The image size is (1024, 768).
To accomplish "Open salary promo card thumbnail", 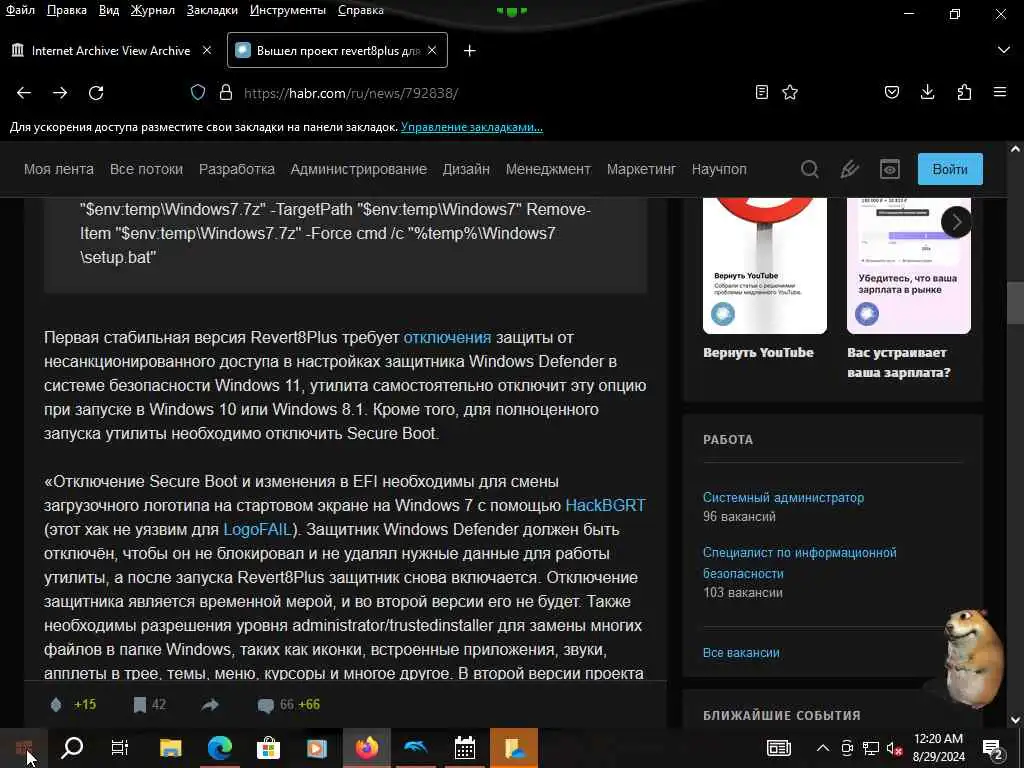I will click(x=908, y=265).
